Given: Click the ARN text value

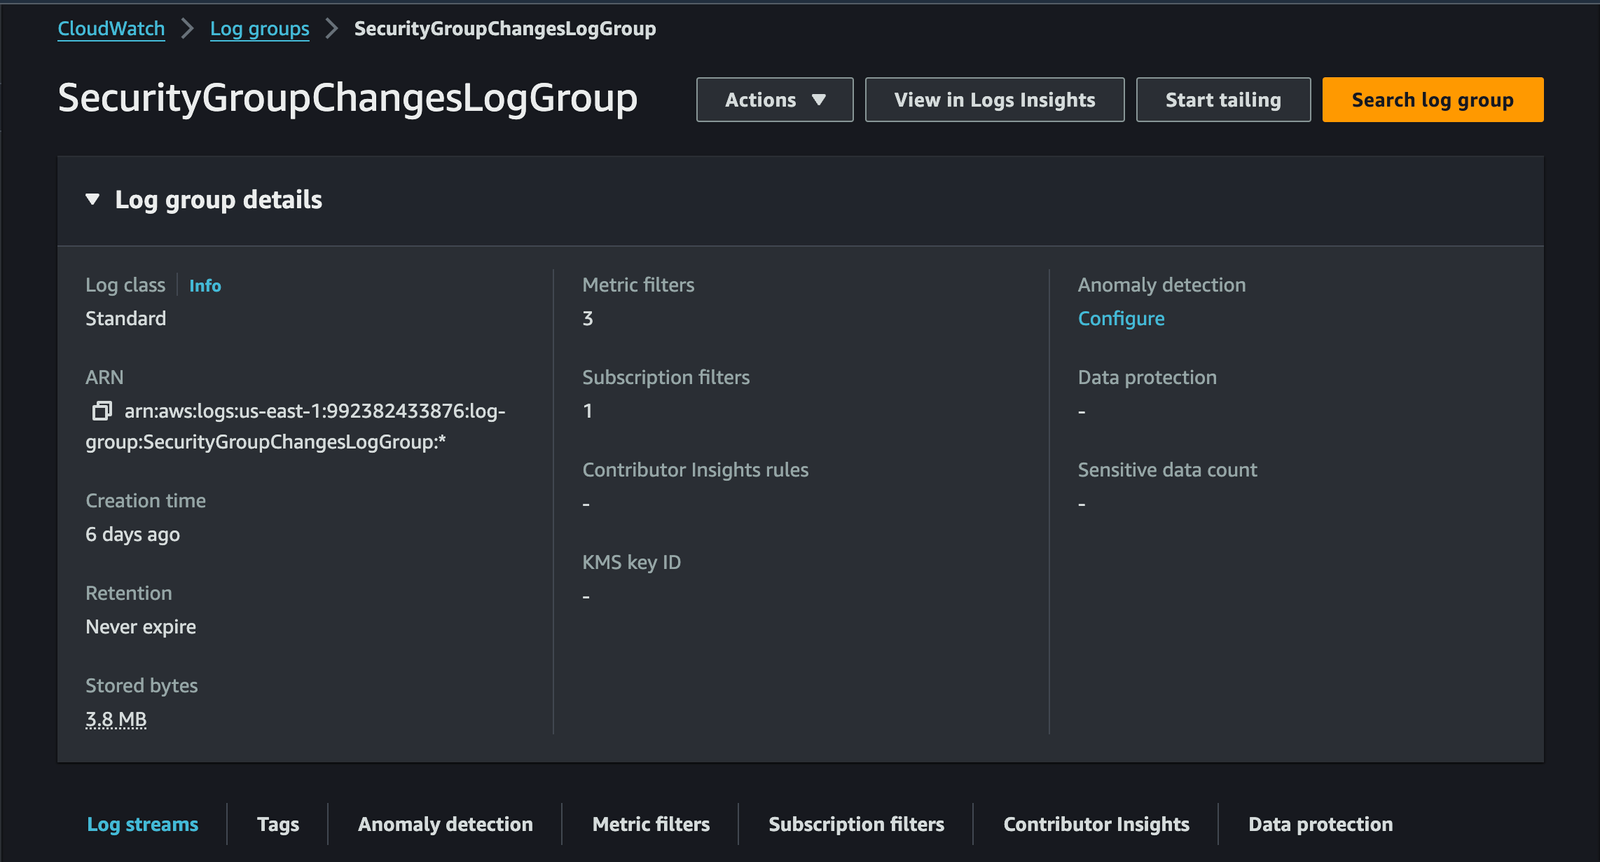Looking at the screenshot, I should 300,426.
